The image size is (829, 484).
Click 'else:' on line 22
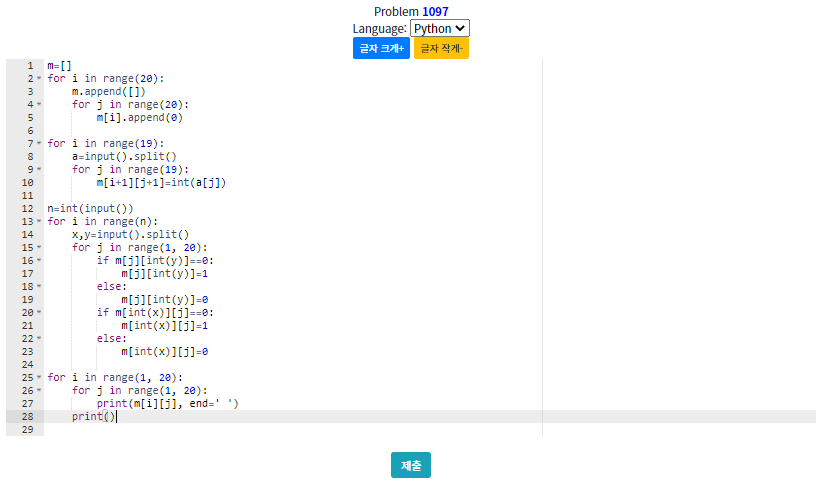coord(112,339)
